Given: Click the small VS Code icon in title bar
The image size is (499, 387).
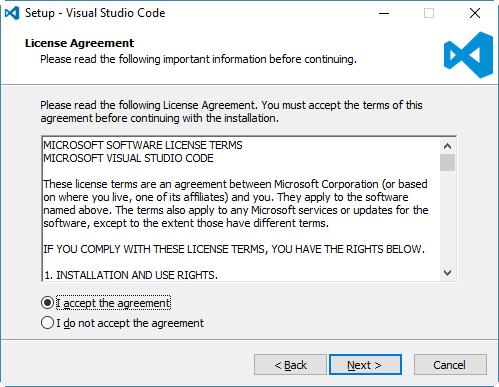Looking at the screenshot, I should (x=12, y=13).
